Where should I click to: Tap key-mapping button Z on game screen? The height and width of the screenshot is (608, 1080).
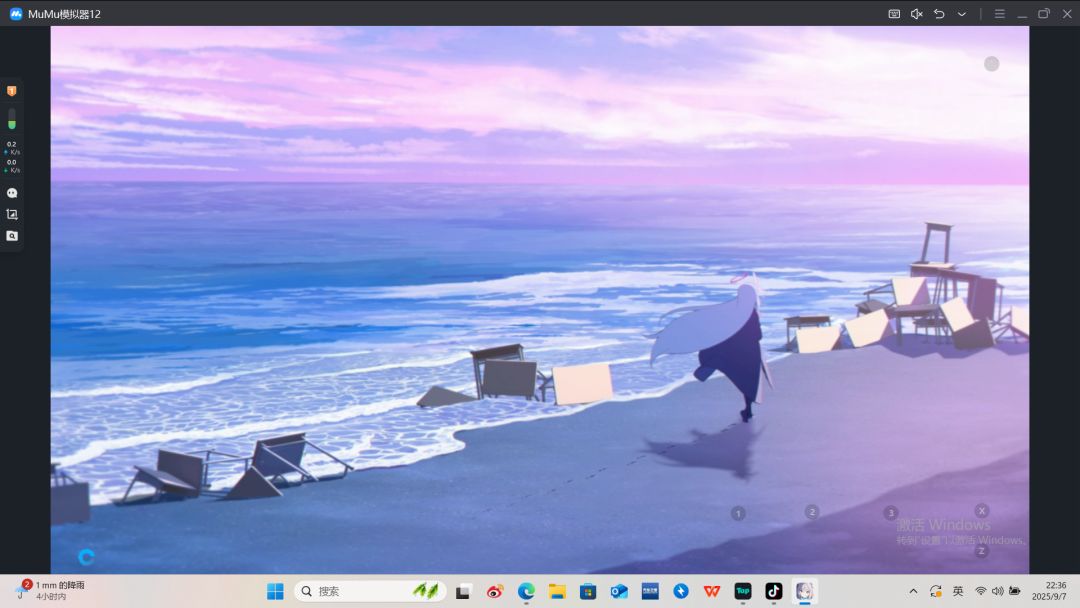point(982,551)
